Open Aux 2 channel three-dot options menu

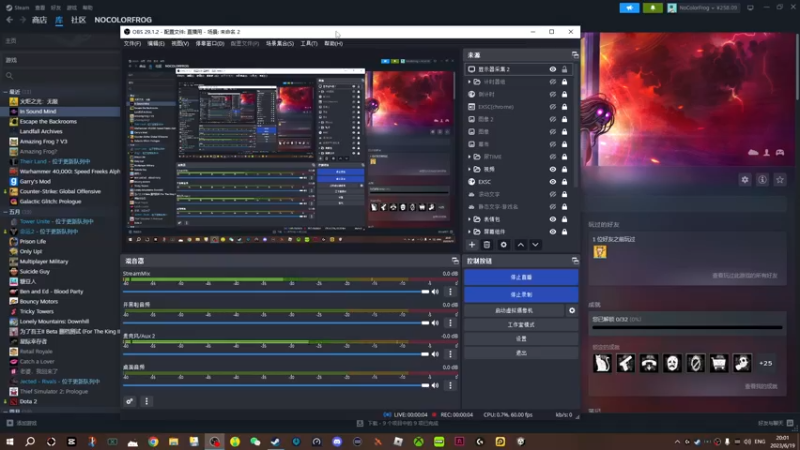[450, 354]
